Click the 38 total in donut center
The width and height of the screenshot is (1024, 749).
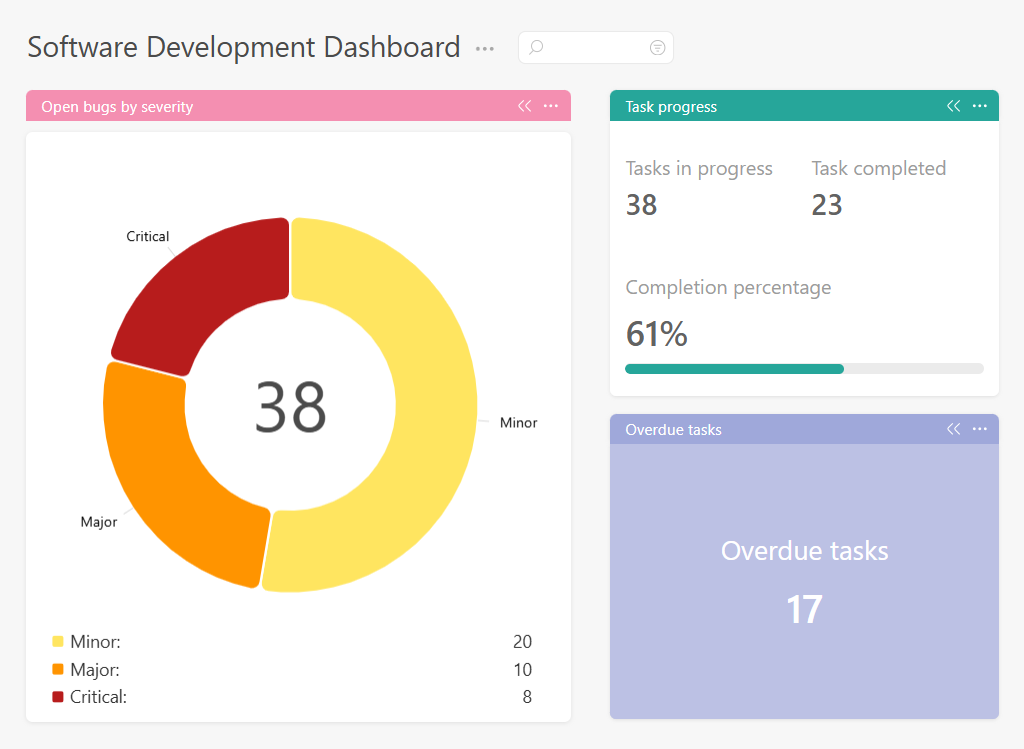290,407
